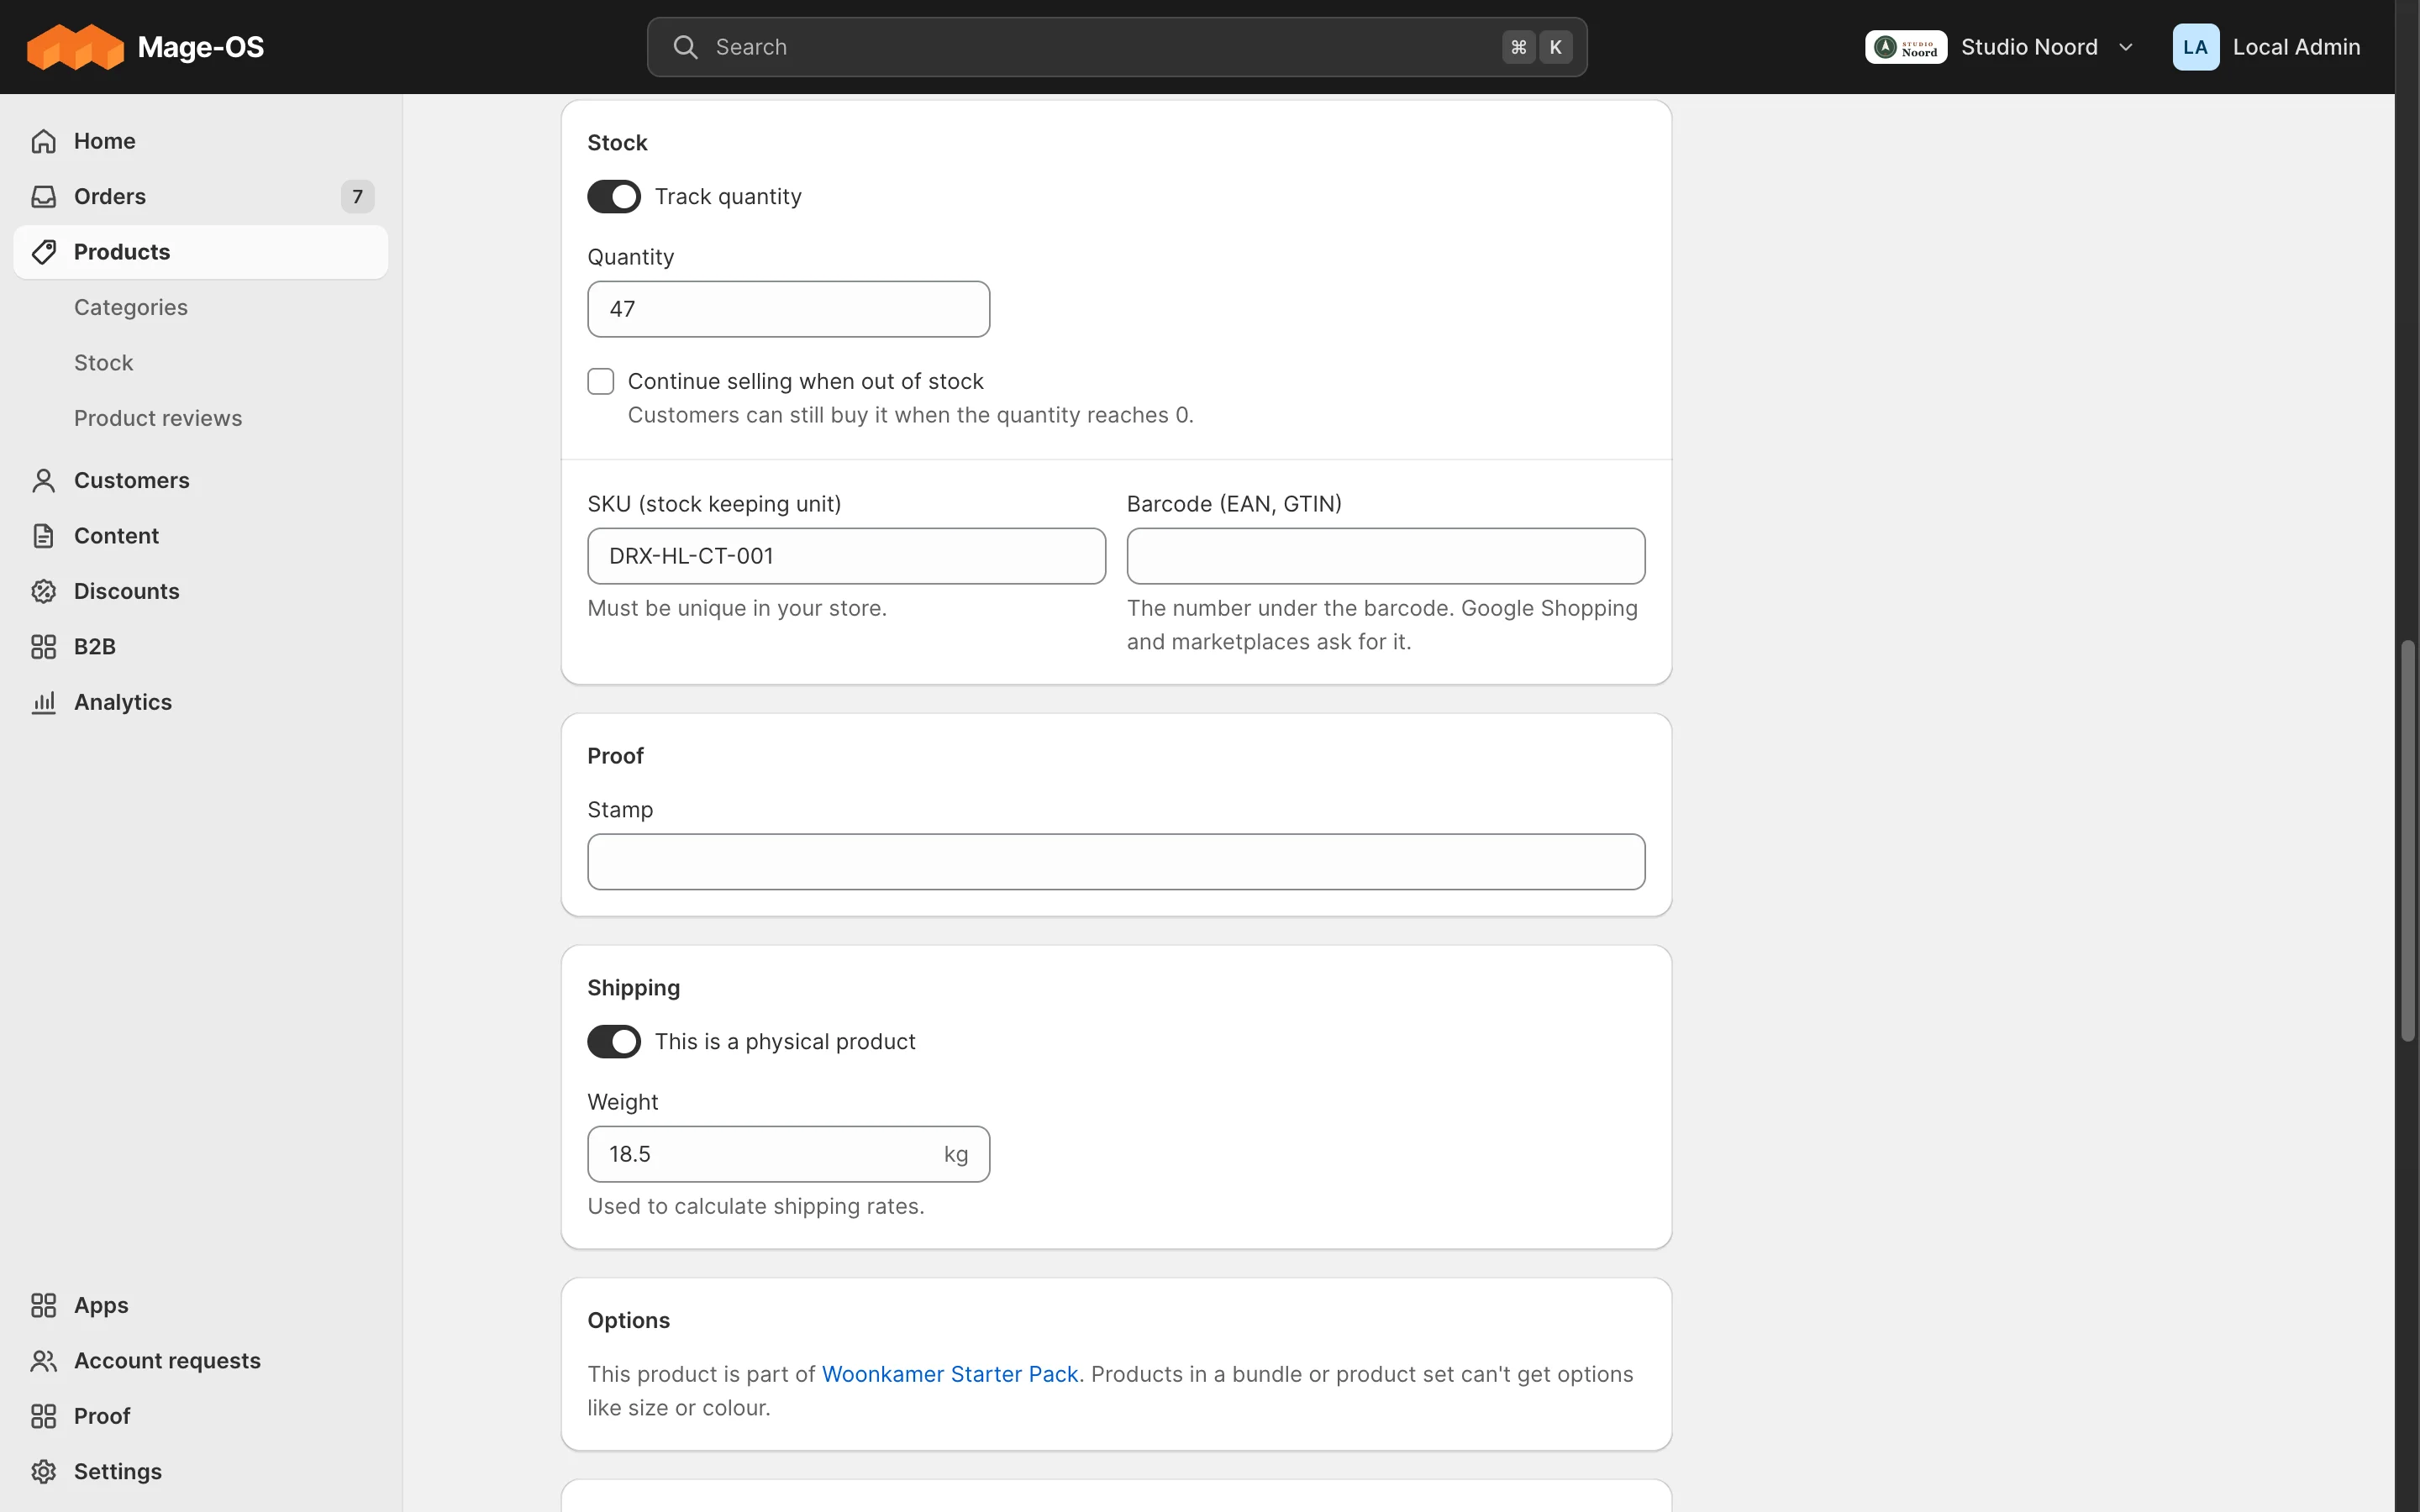Expand the Studio Noord store dropdown chevron
Viewport: 2420px width, 1512px height.
tap(2126, 47)
